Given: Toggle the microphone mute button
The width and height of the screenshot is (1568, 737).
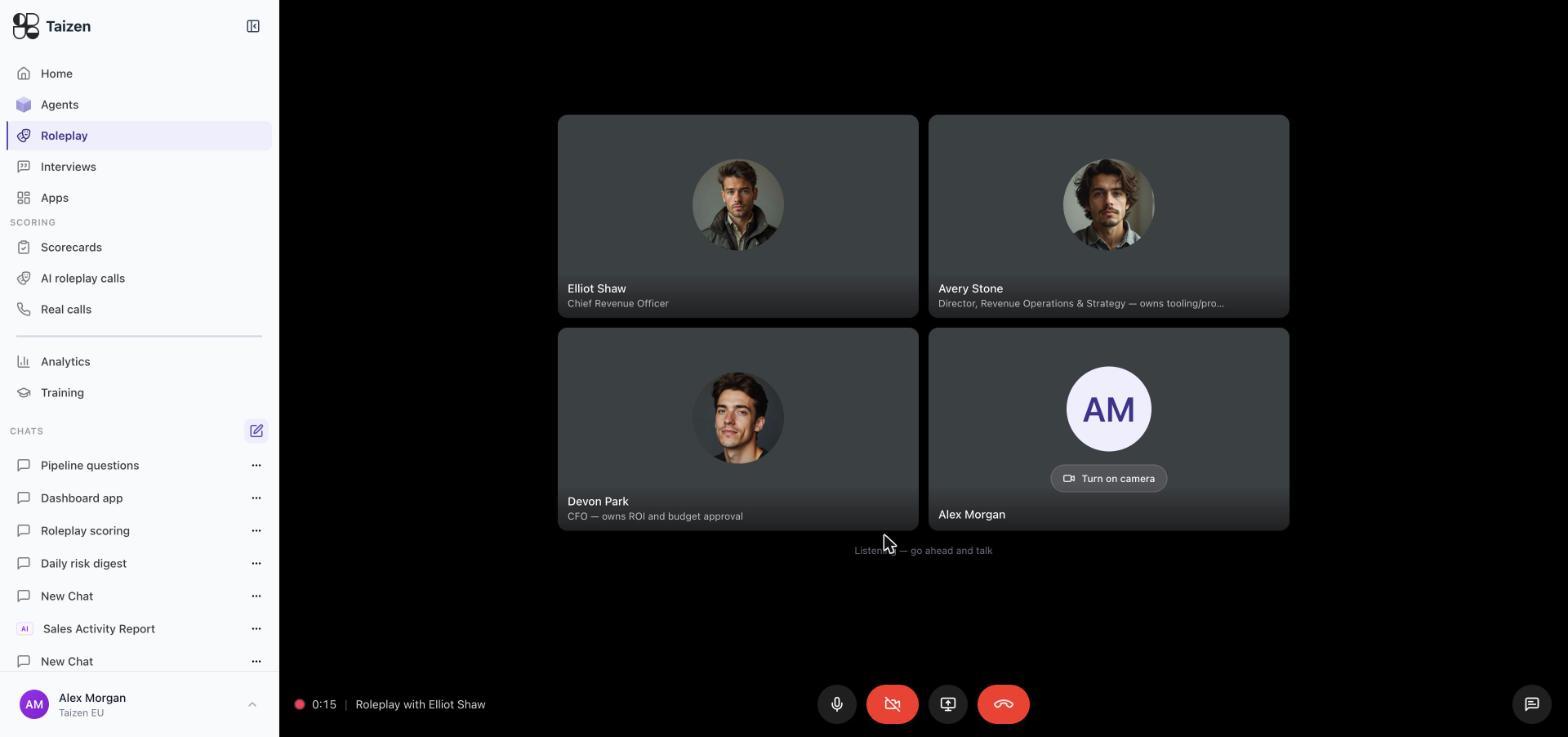Looking at the screenshot, I should pos(837,704).
